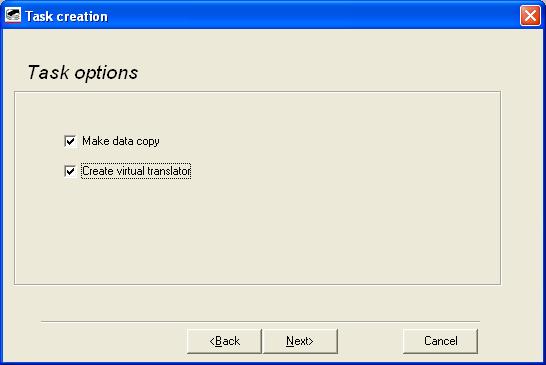Toggle the Create virtual translator checkbox

(70, 171)
